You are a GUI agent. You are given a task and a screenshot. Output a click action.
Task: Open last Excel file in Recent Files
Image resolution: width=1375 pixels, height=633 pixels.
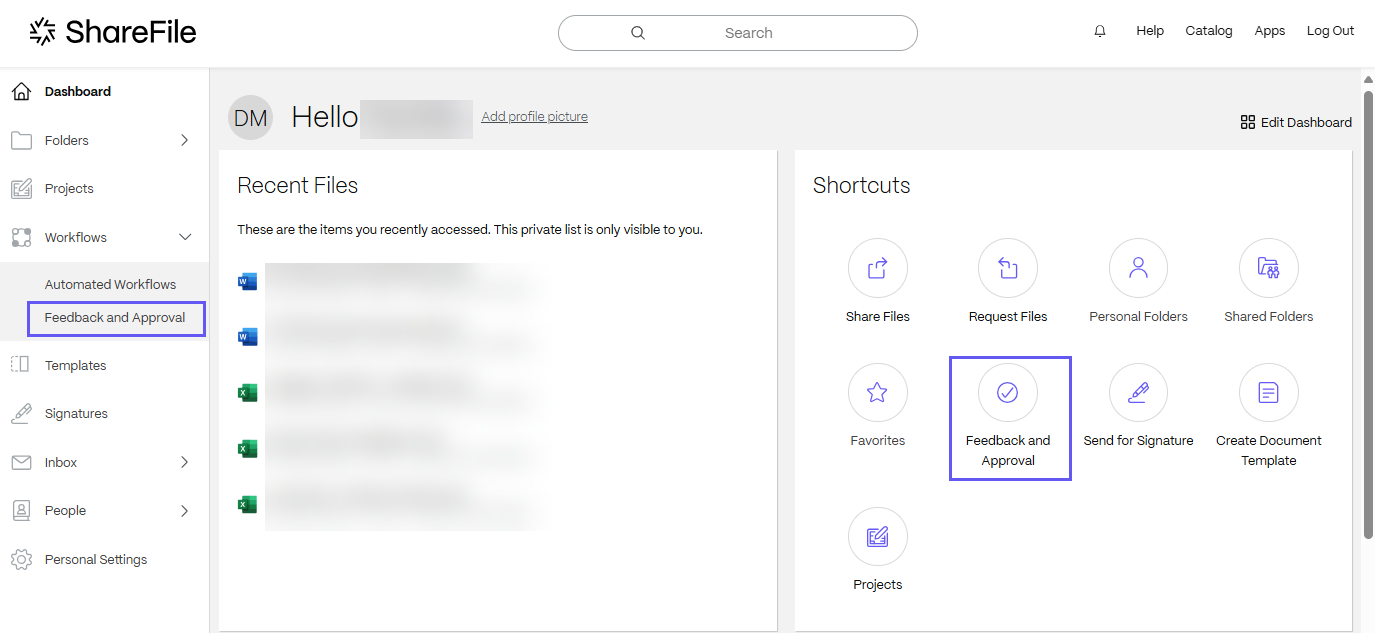(x=247, y=505)
